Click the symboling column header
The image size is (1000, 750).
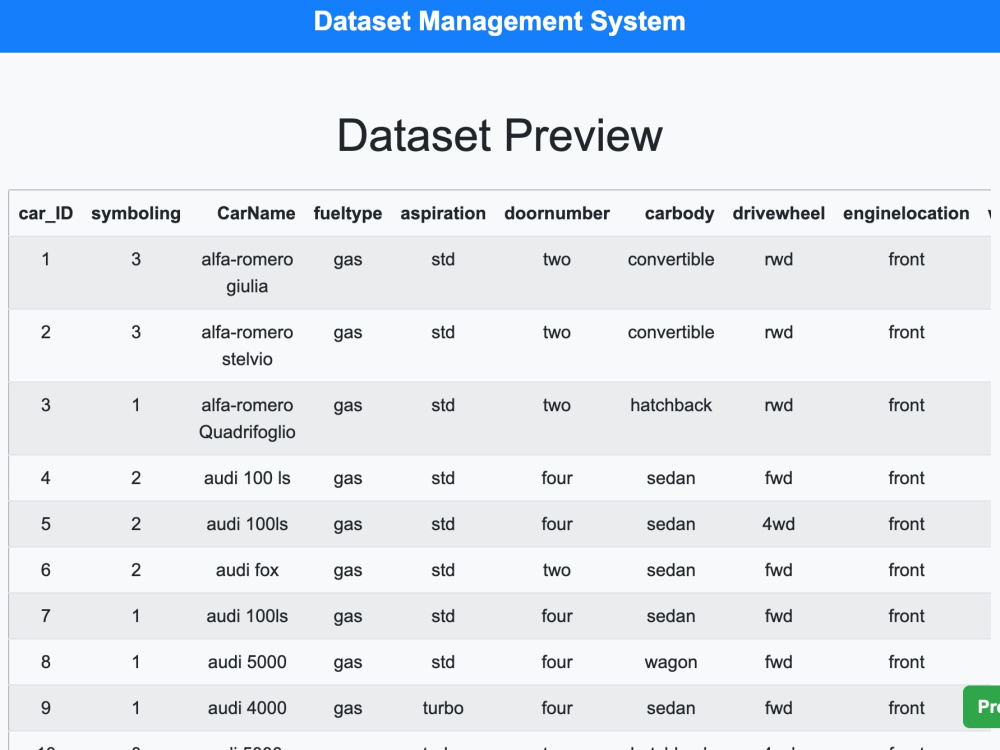[136, 213]
